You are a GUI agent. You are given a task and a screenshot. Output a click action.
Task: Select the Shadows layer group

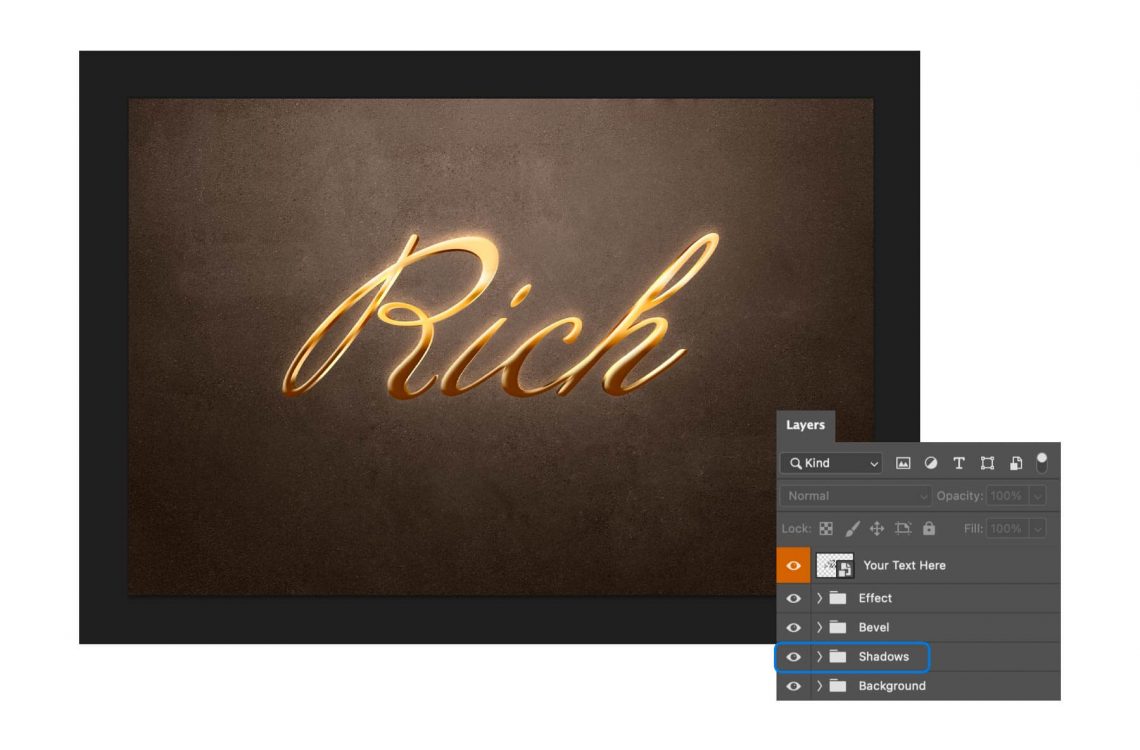pyautogui.click(x=884, y=657)
